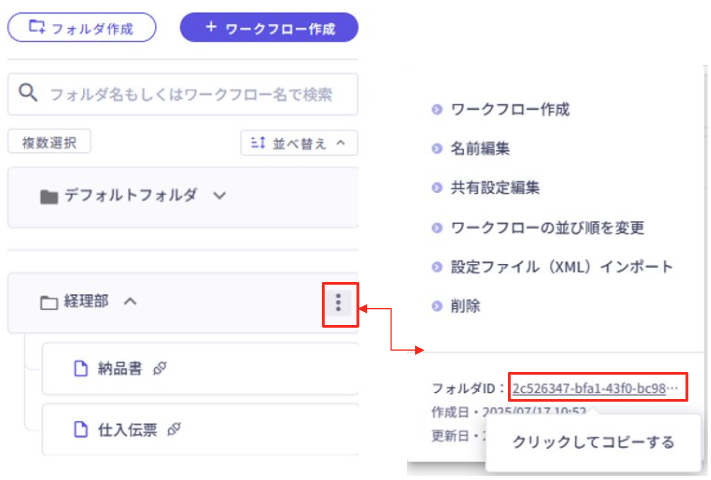Click the share link icon beside 仕入伝票
Viewport: 711px width, 480px height.
pyautogui.click(x=174, y=430)
